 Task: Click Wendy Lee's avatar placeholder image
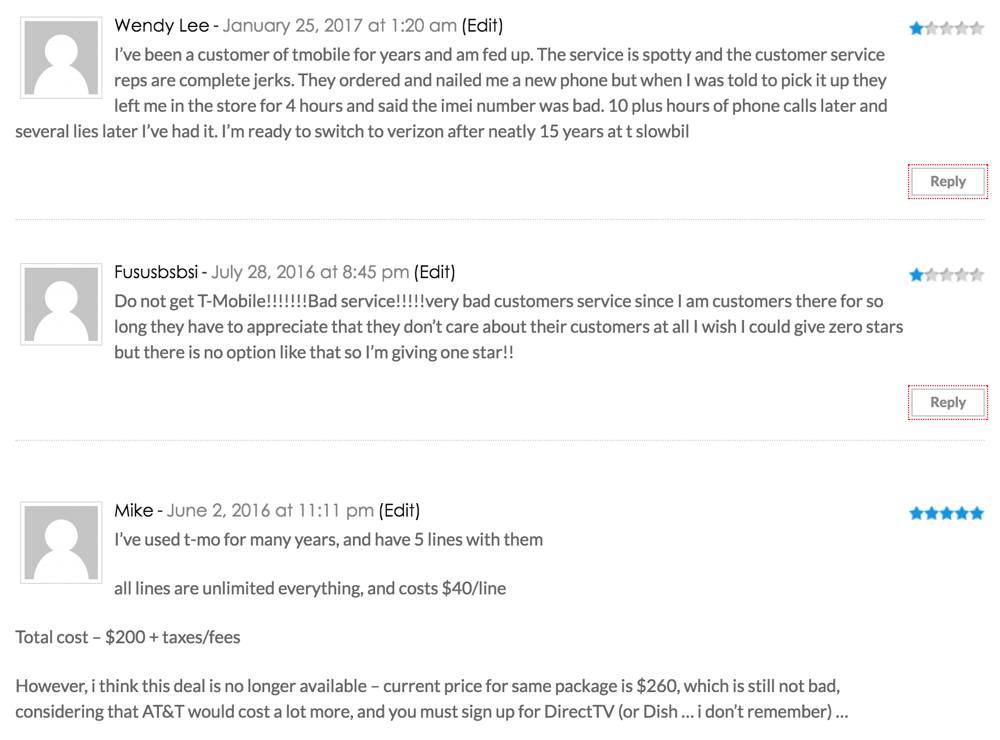[x=61, y=58]
